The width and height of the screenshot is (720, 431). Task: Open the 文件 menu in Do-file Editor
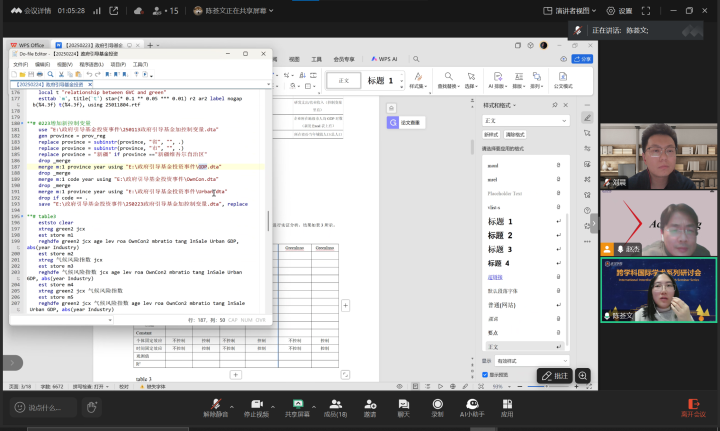point(20,63)
